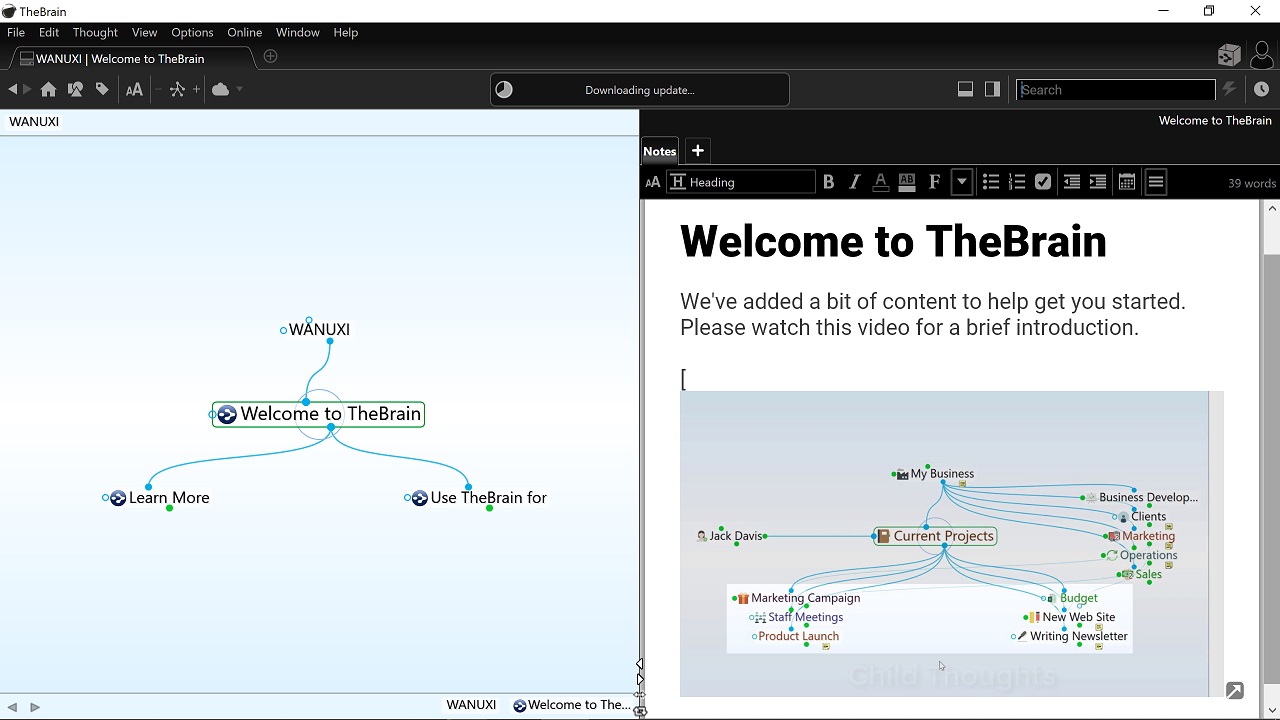Open the thought types icon
The width and height of the screenshot is (1280, 720).
pyautogui.click(x=75, y=90)
